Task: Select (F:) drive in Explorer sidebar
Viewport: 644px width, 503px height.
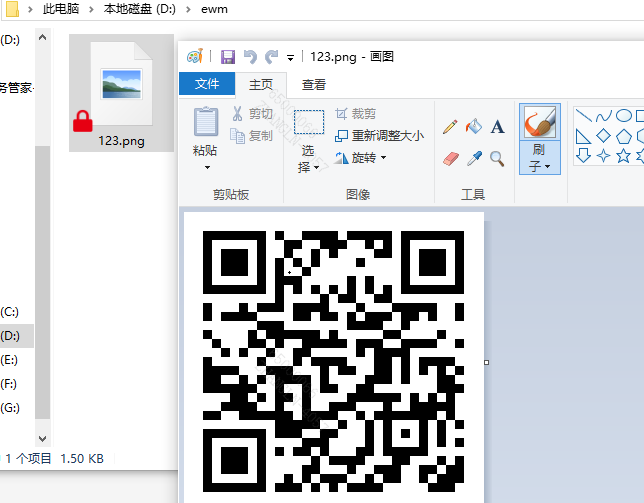Action: 9,384
